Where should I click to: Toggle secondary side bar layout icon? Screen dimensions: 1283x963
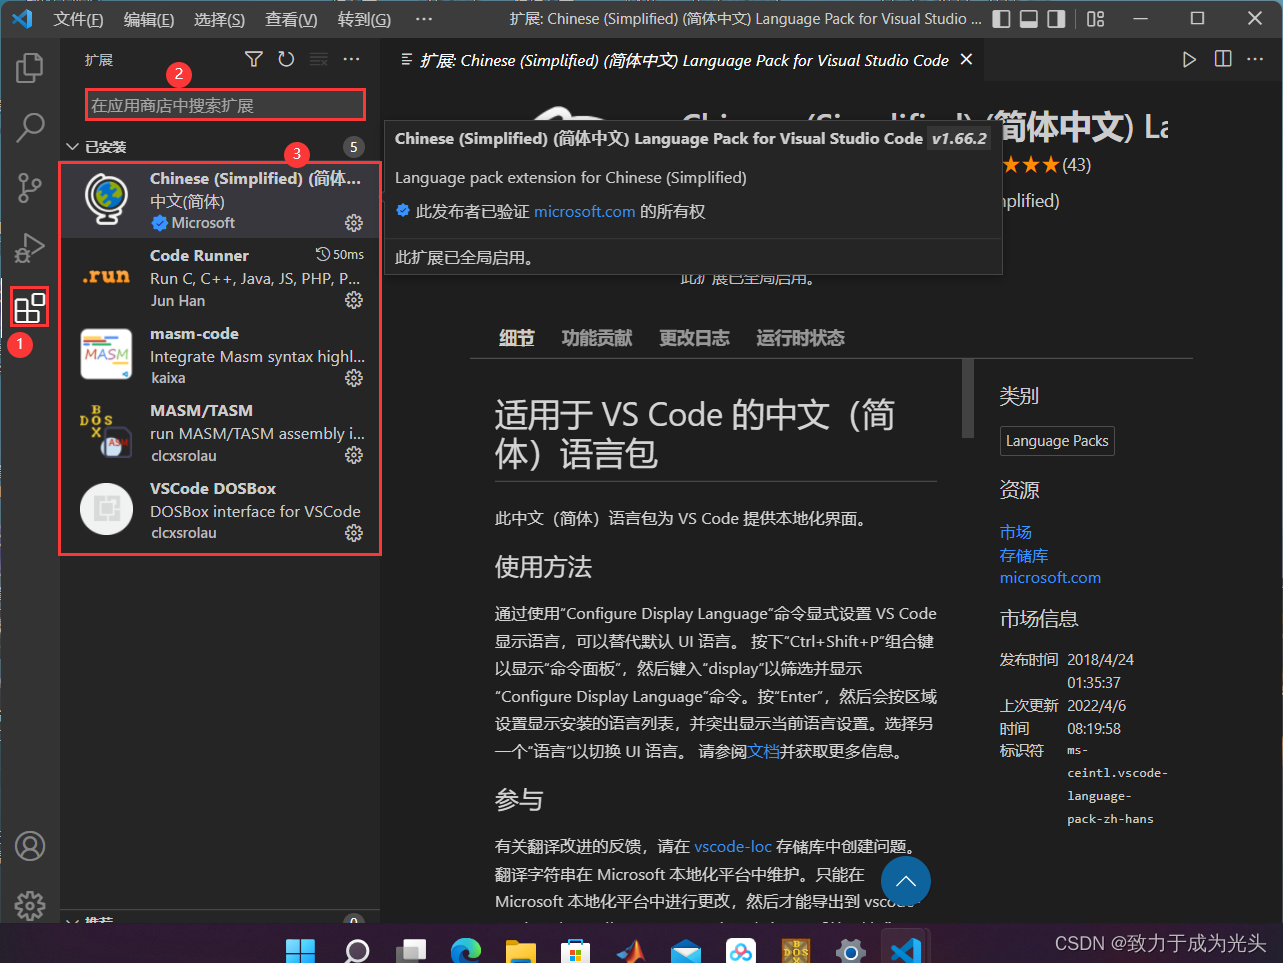[x=1057, y=19]
